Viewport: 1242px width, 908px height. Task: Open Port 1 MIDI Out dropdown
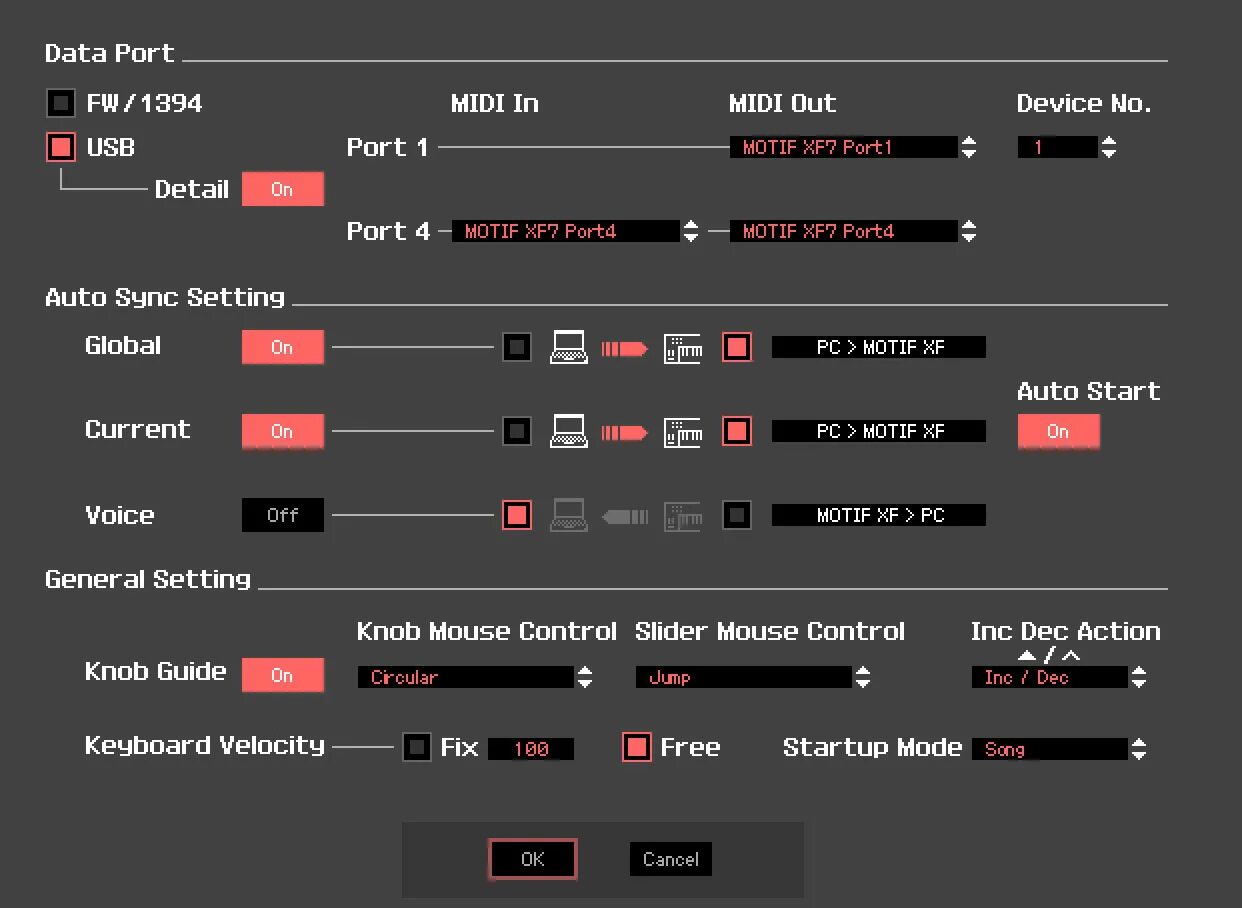click(844, 147)
